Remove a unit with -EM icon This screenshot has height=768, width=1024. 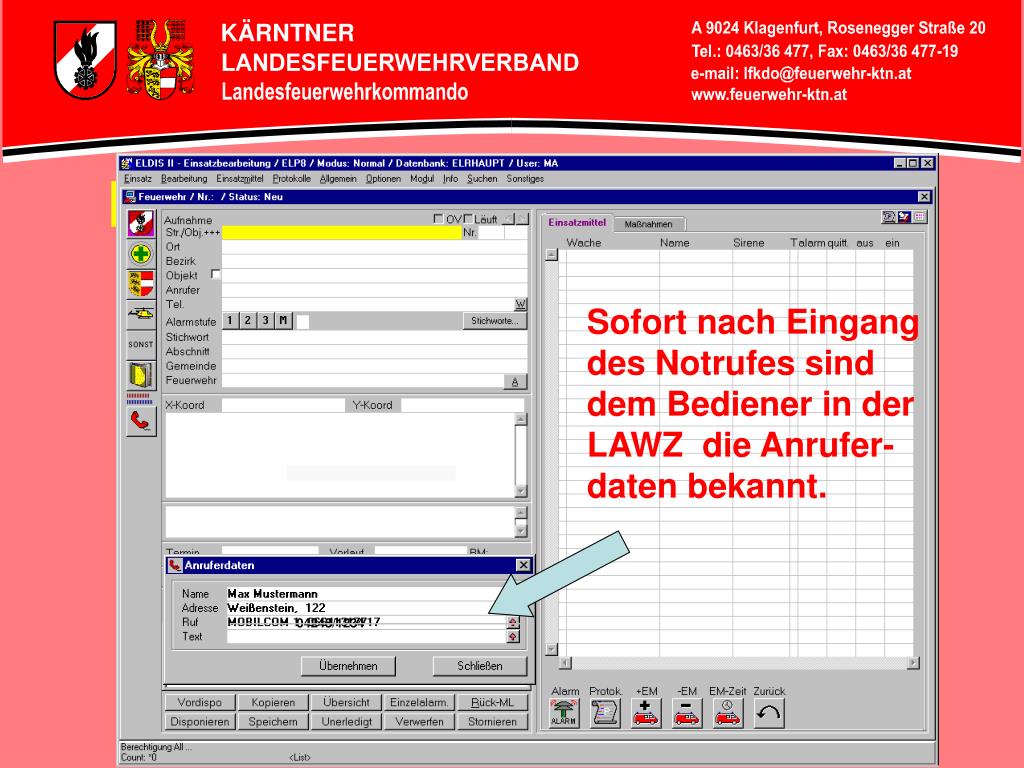(x=686, y=712)
